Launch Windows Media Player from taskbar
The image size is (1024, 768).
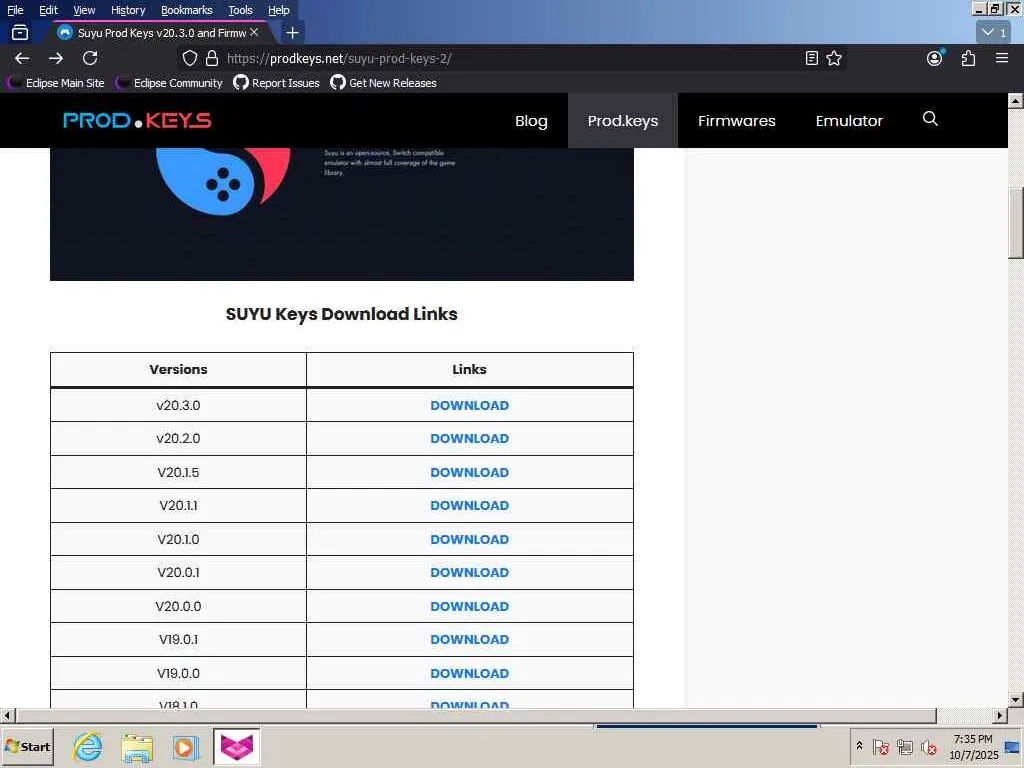(x=185, y=746)
